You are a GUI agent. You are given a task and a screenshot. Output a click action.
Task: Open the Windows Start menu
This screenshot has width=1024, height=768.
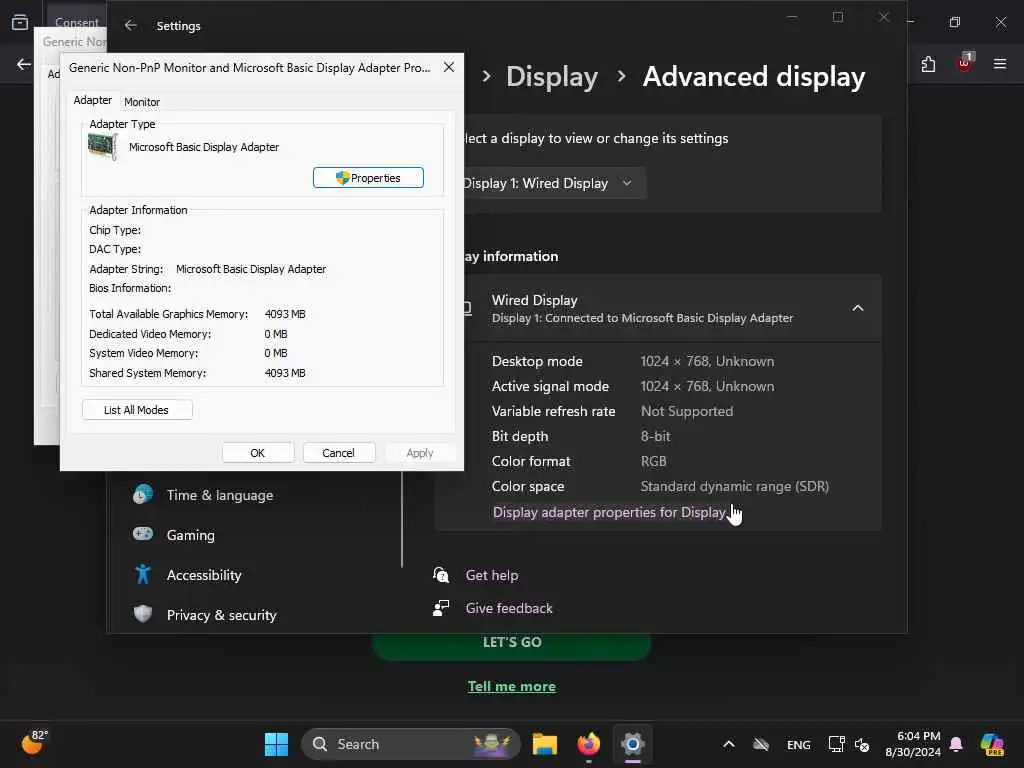pos(276,744)
